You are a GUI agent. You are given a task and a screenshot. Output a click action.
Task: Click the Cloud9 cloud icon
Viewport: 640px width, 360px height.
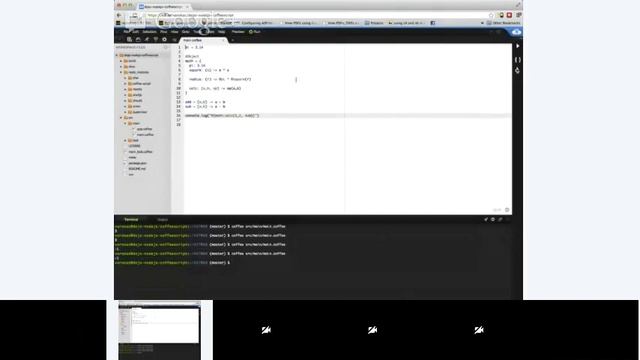coord(516,32)
